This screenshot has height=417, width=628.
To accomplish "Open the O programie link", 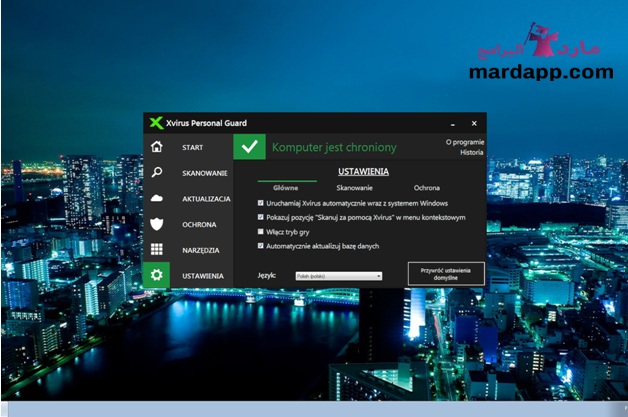I will click(x=465, y=142).
